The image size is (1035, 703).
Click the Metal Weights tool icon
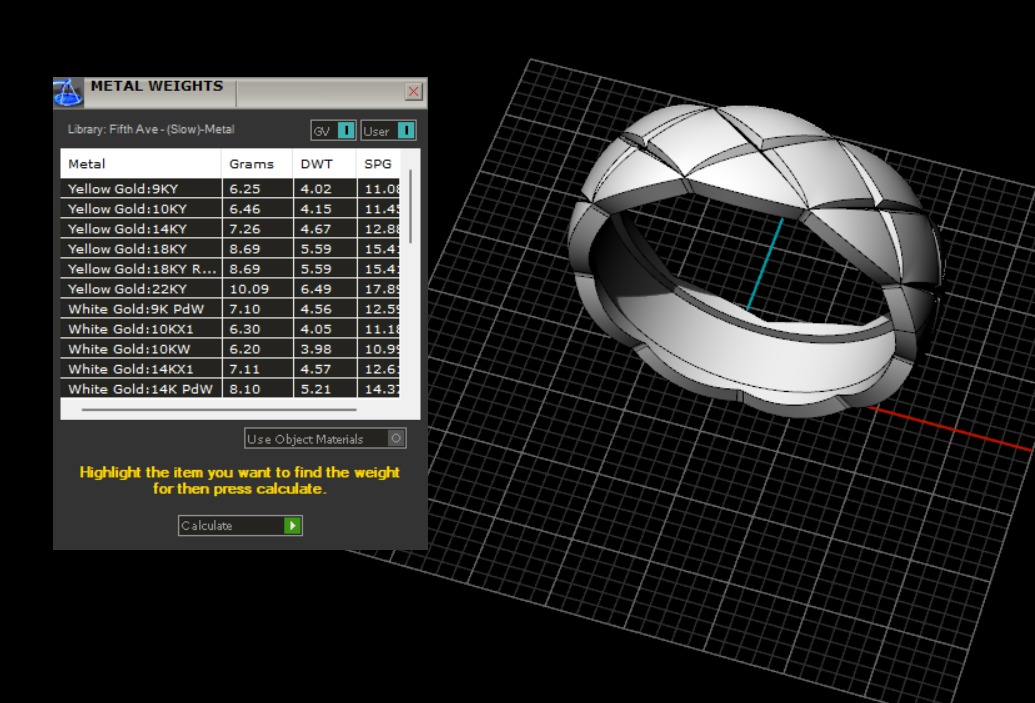click(68, 92)
